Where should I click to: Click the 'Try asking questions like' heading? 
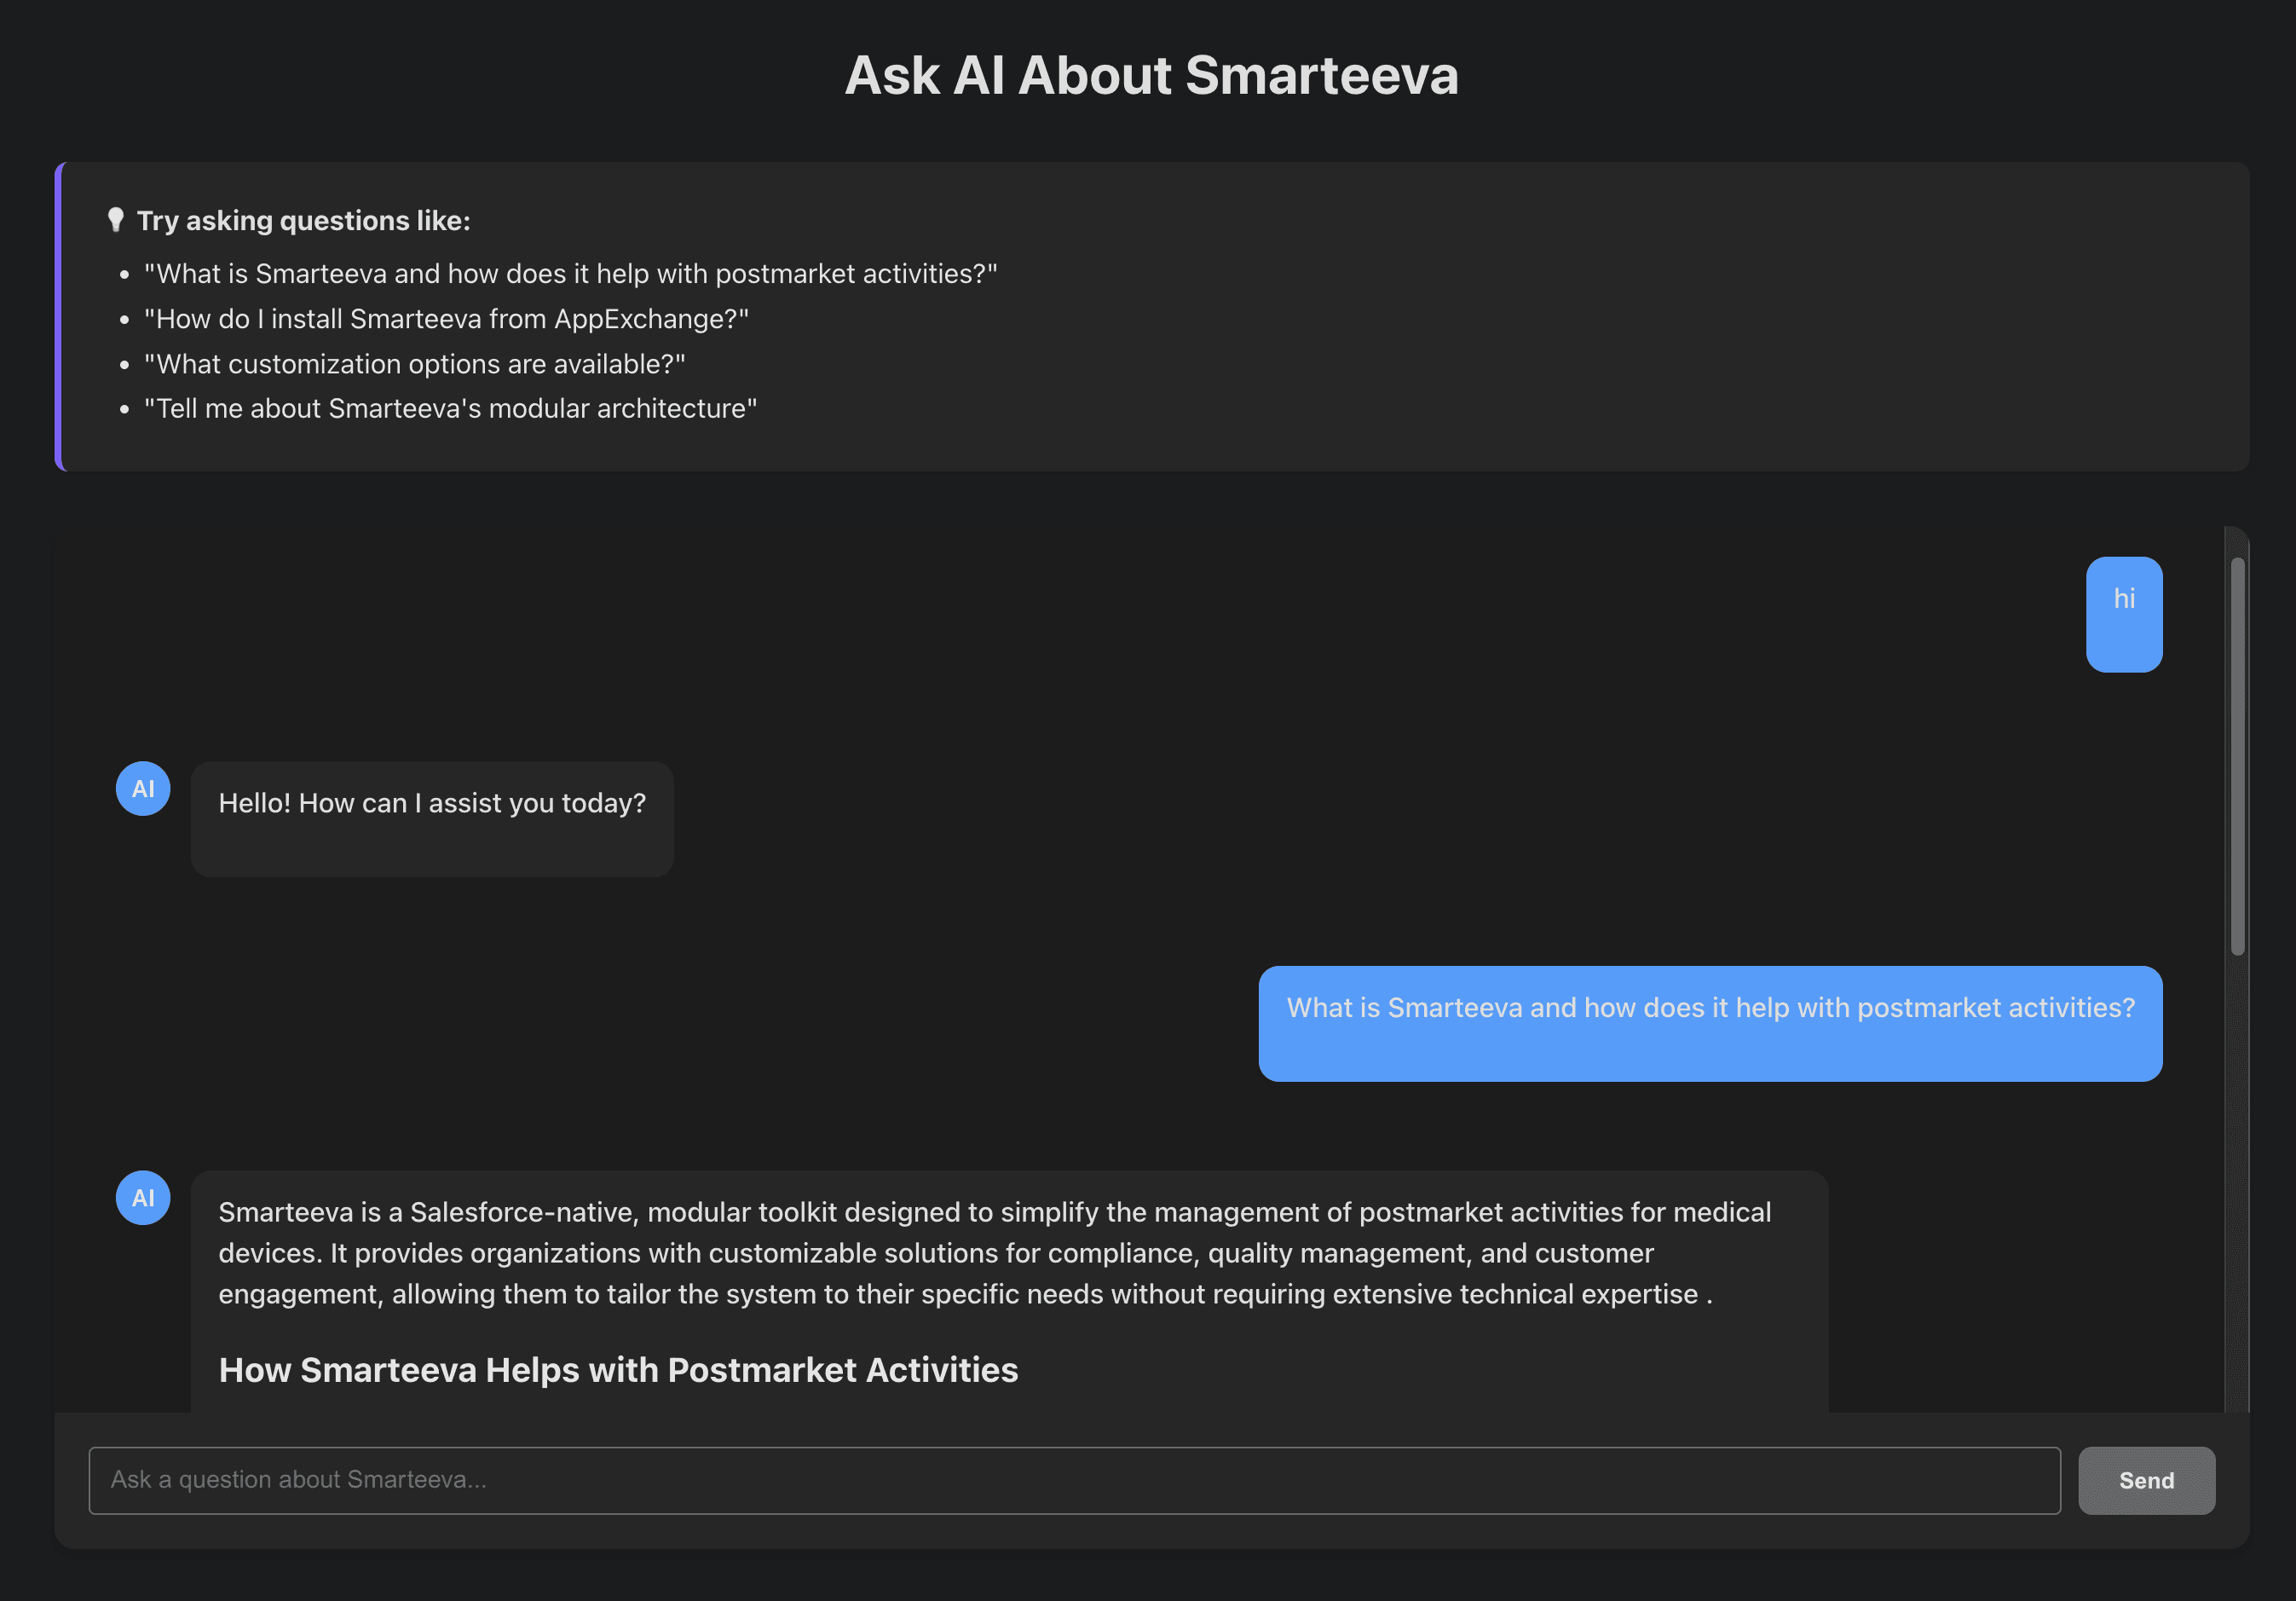(303, 221)
